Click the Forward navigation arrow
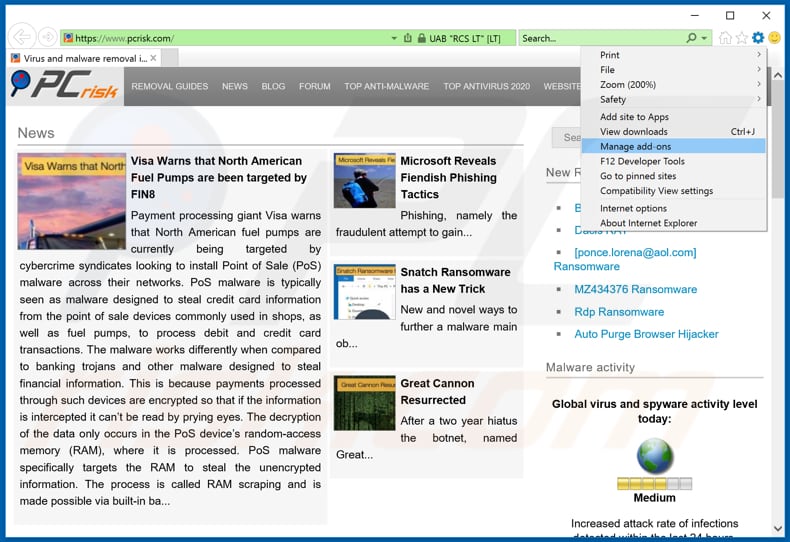 [x=47, y=38]
